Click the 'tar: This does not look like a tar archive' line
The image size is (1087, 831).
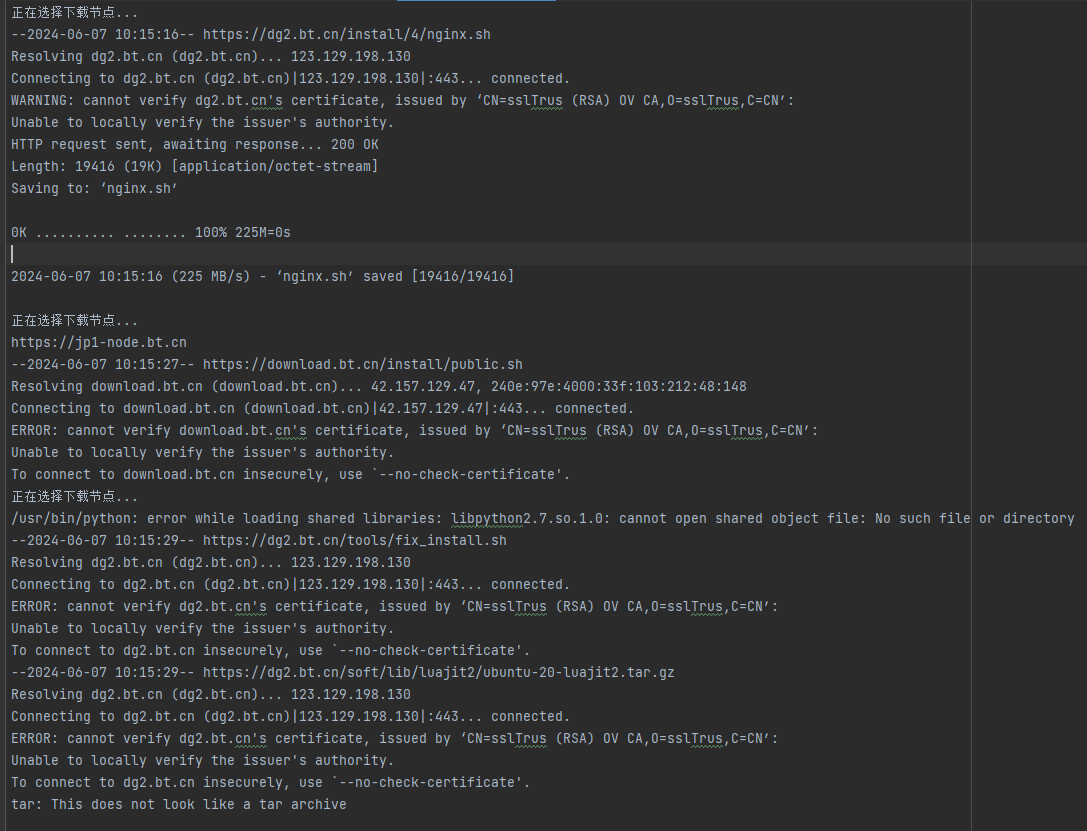[179, 805]
